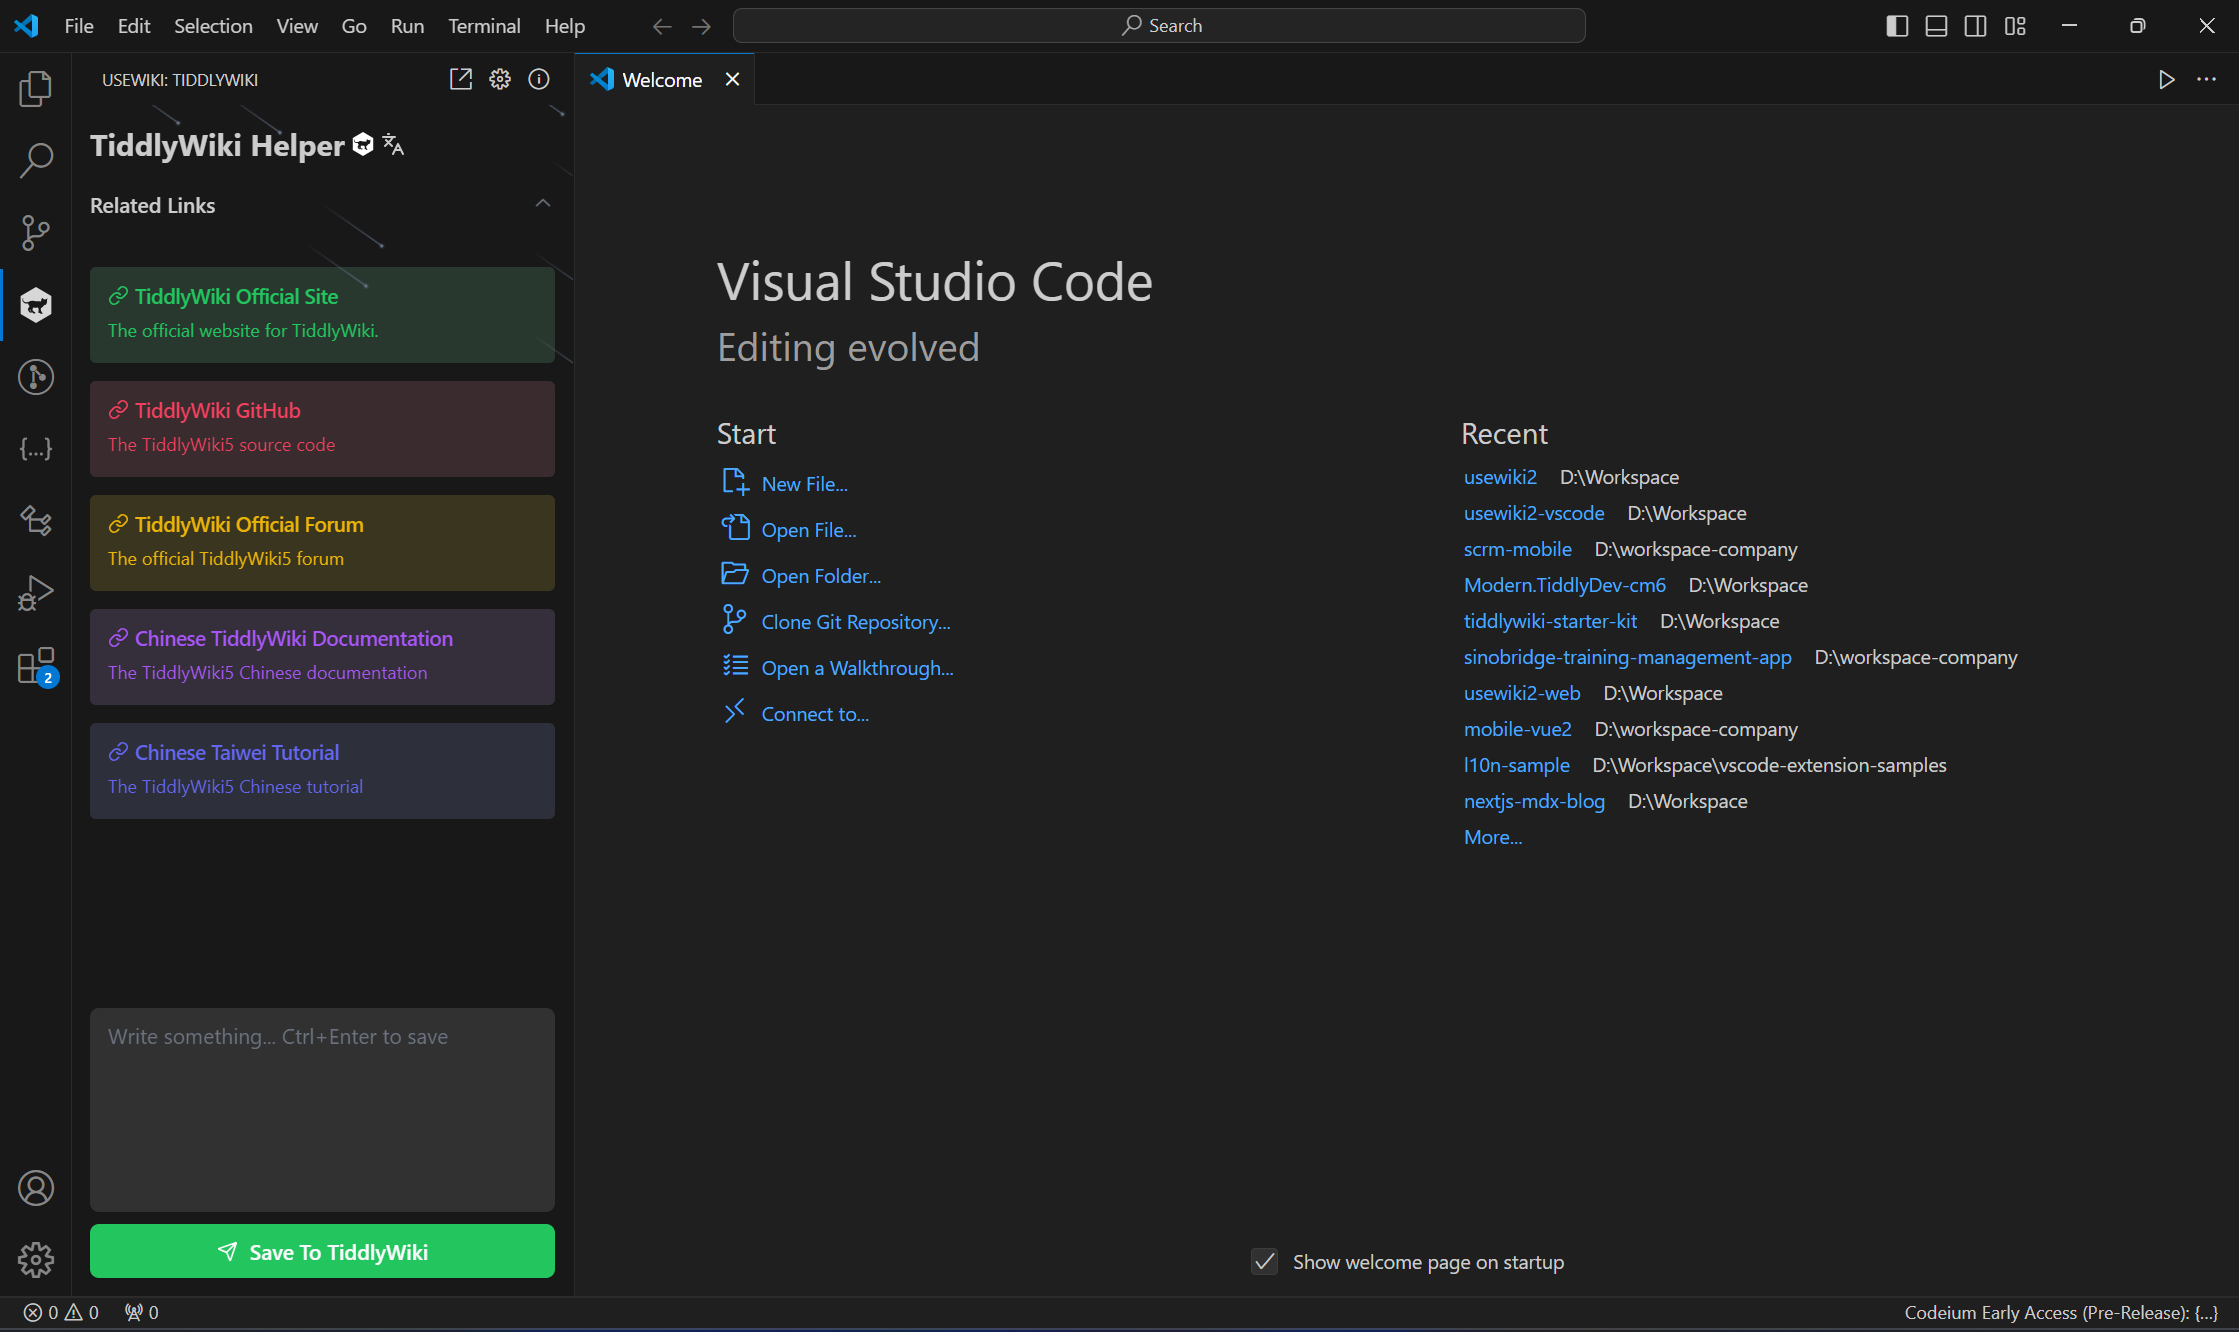Open the View menu
The width and height of the screenshot is (2239, 1332).
click(x=297, y=26)
